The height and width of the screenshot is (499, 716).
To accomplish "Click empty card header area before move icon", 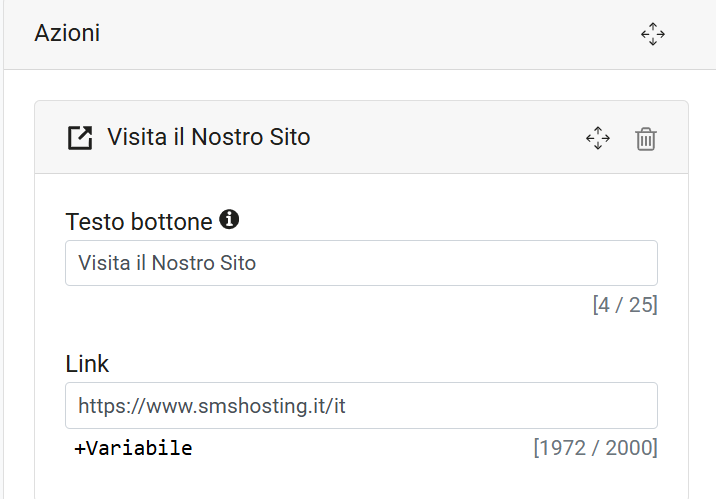I will (448, 137).
